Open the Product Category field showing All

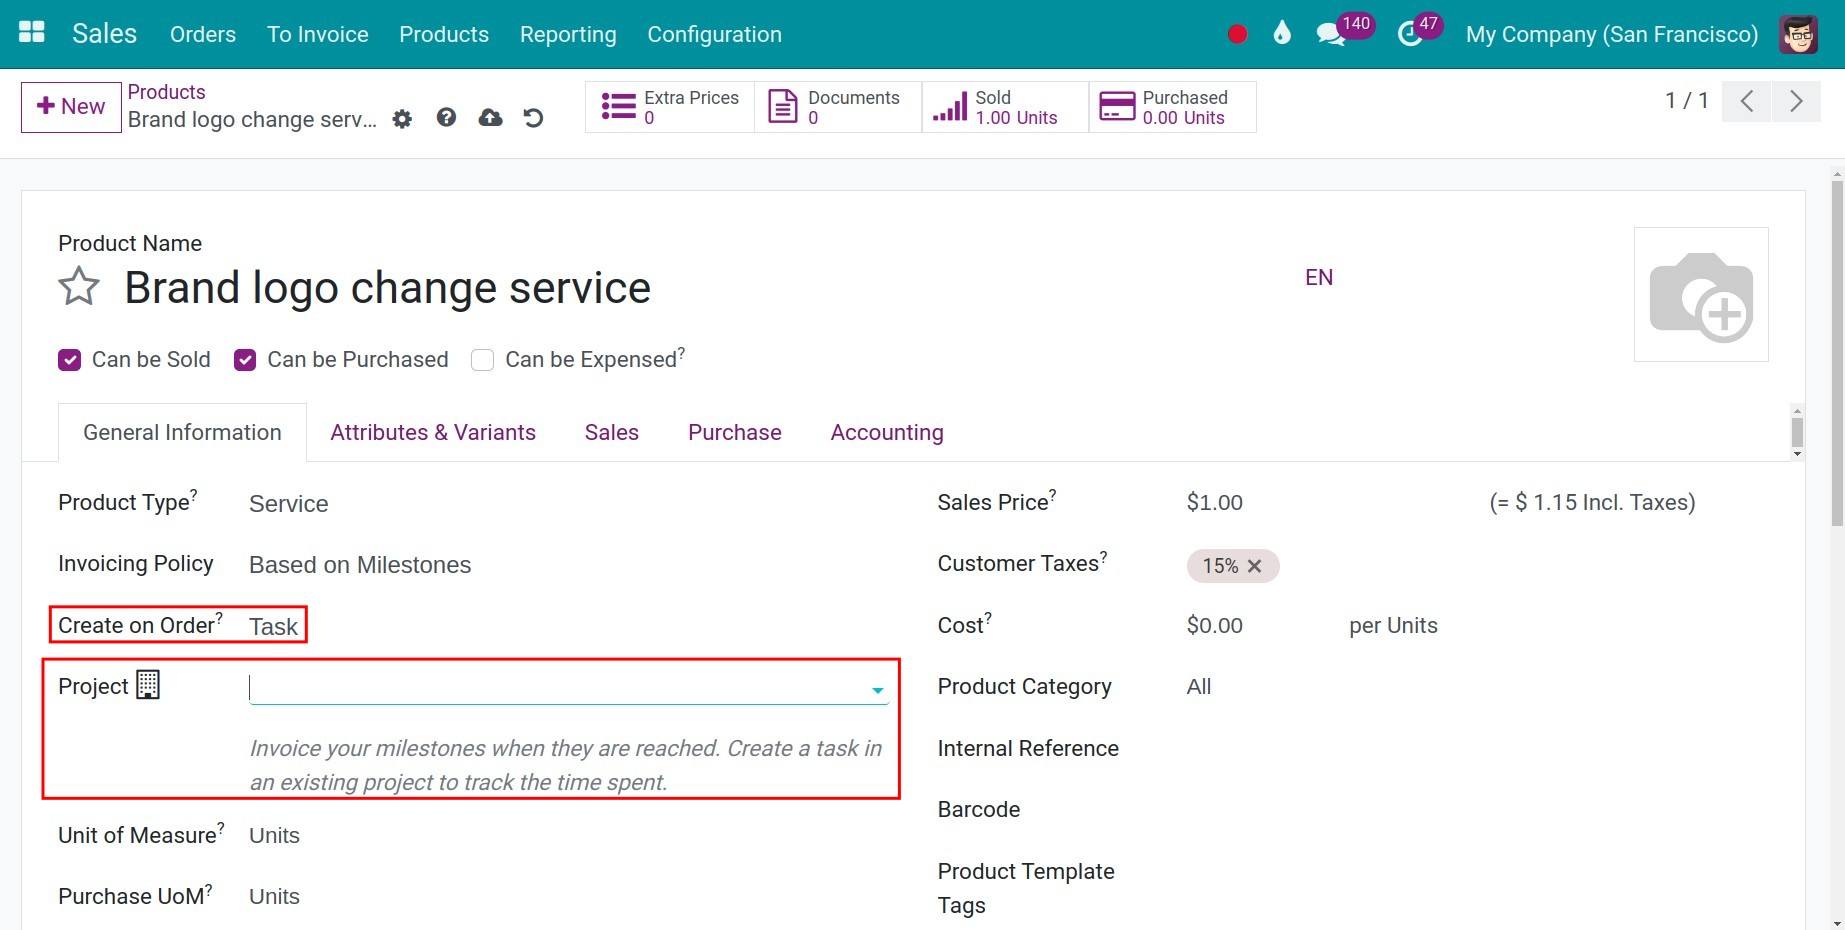coord(1198,687)
